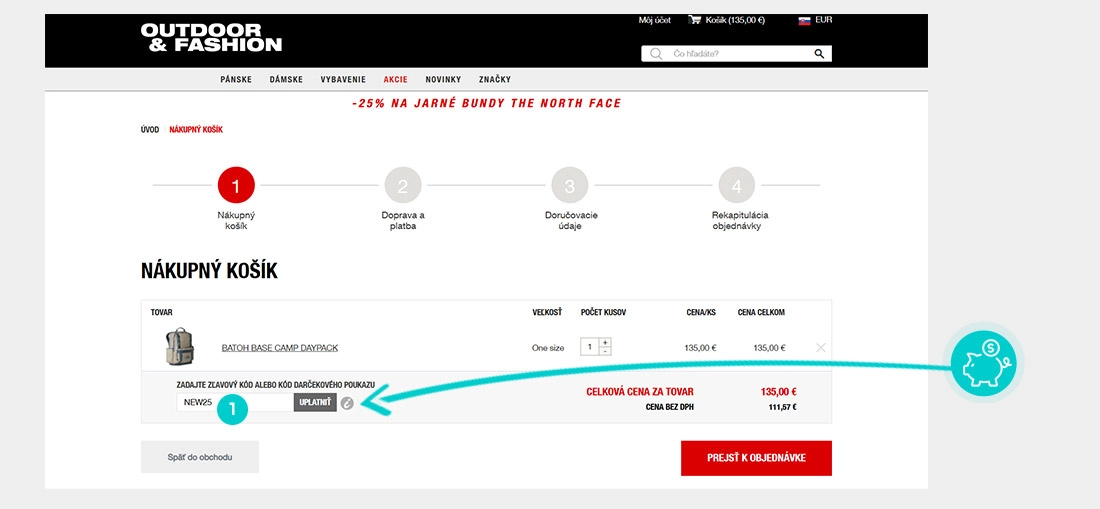The width and height of the screenshot is (1100, 509).
Task: Open the Značky menu
Action: pyautogui.click(x=495, y=79)
